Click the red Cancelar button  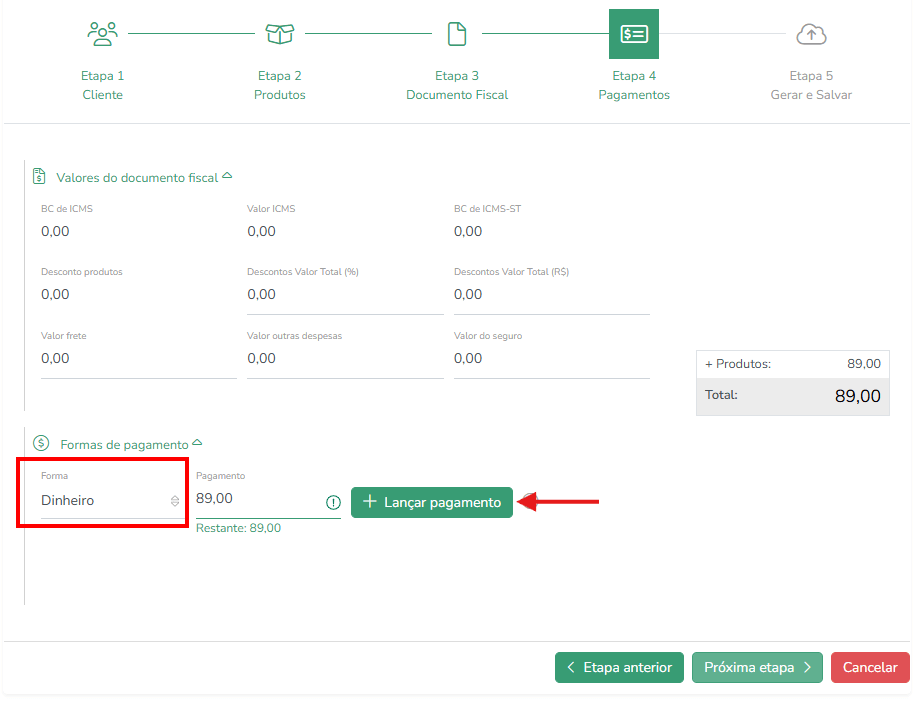(870, 667)
